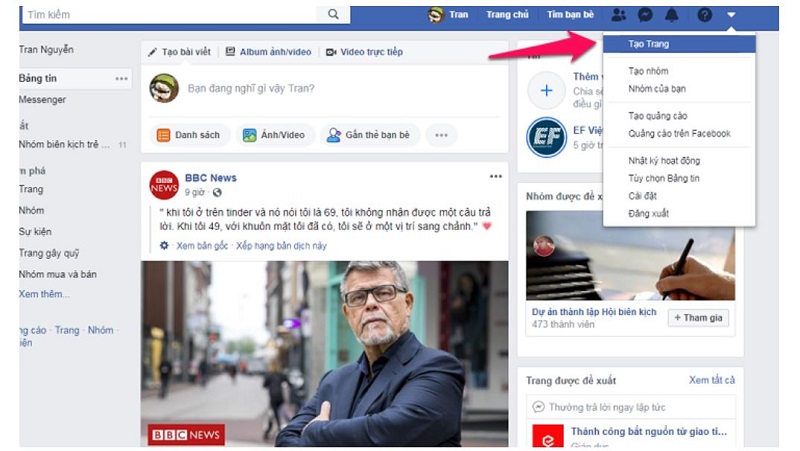Open more composer options ellipsis

pyautogui.click(x=441, y=135)
